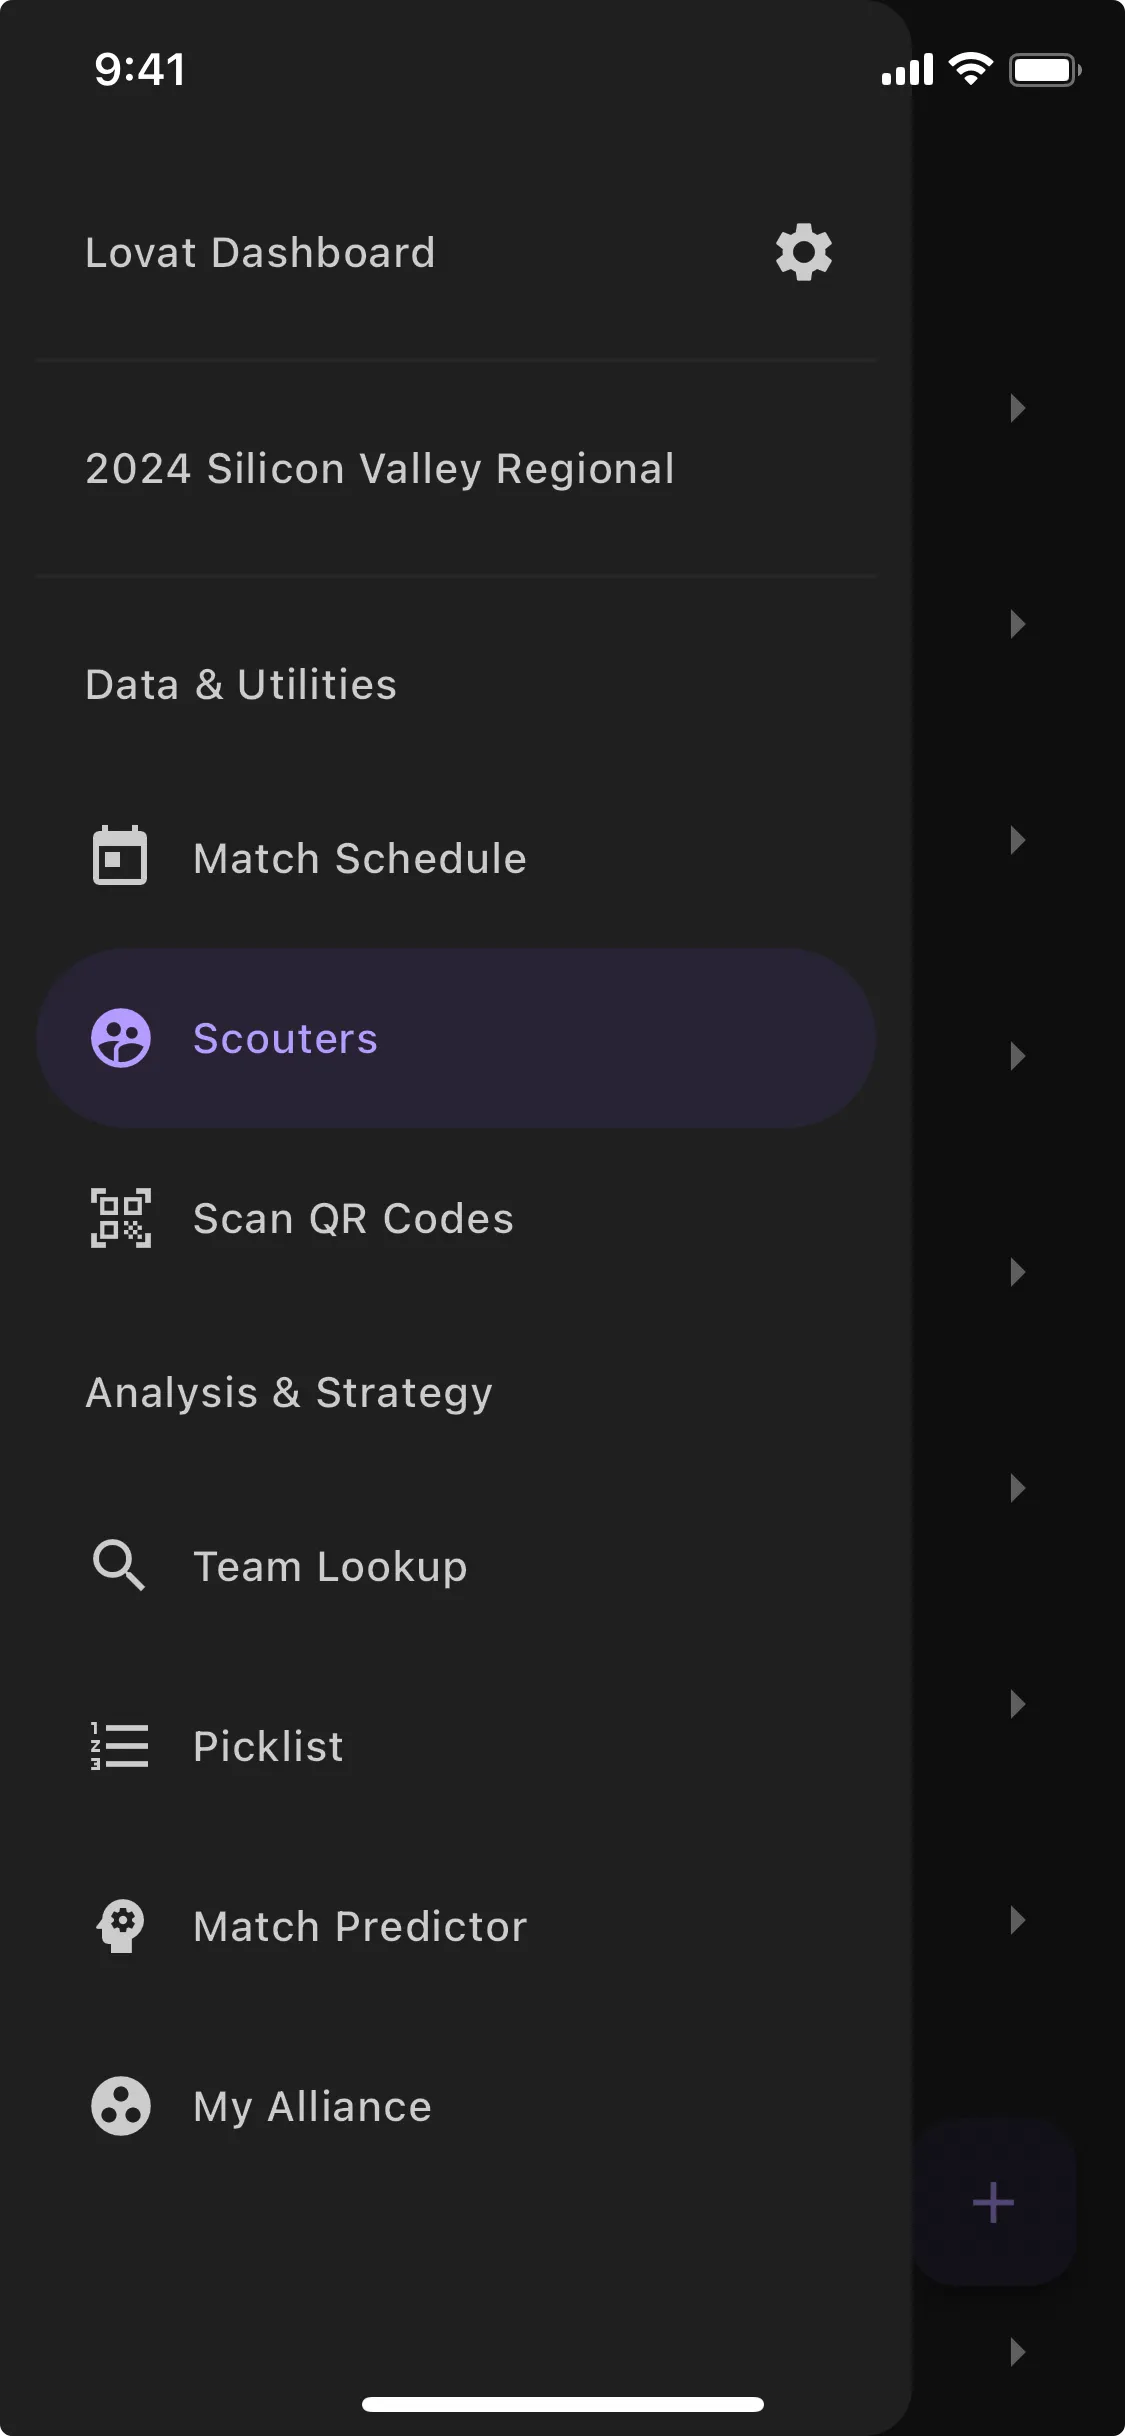Tap the QR code scanner icon

coord(121,1218)
